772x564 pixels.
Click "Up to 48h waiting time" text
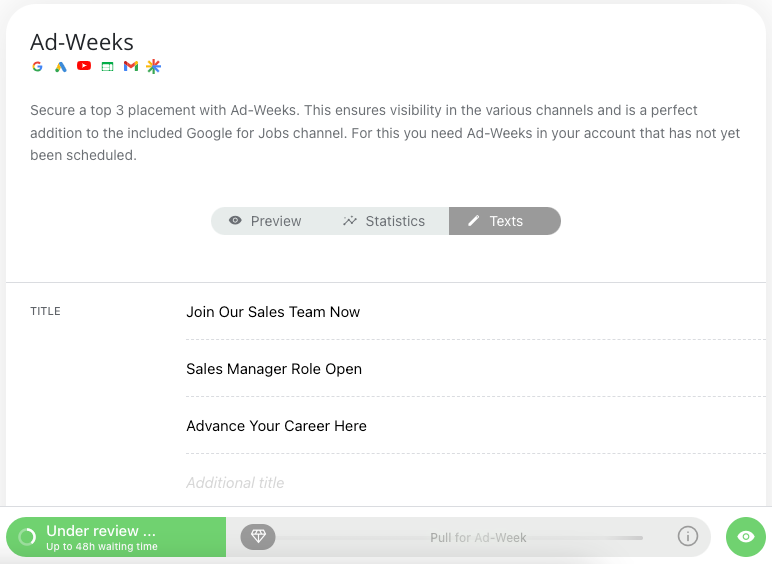tap(102, 546)
